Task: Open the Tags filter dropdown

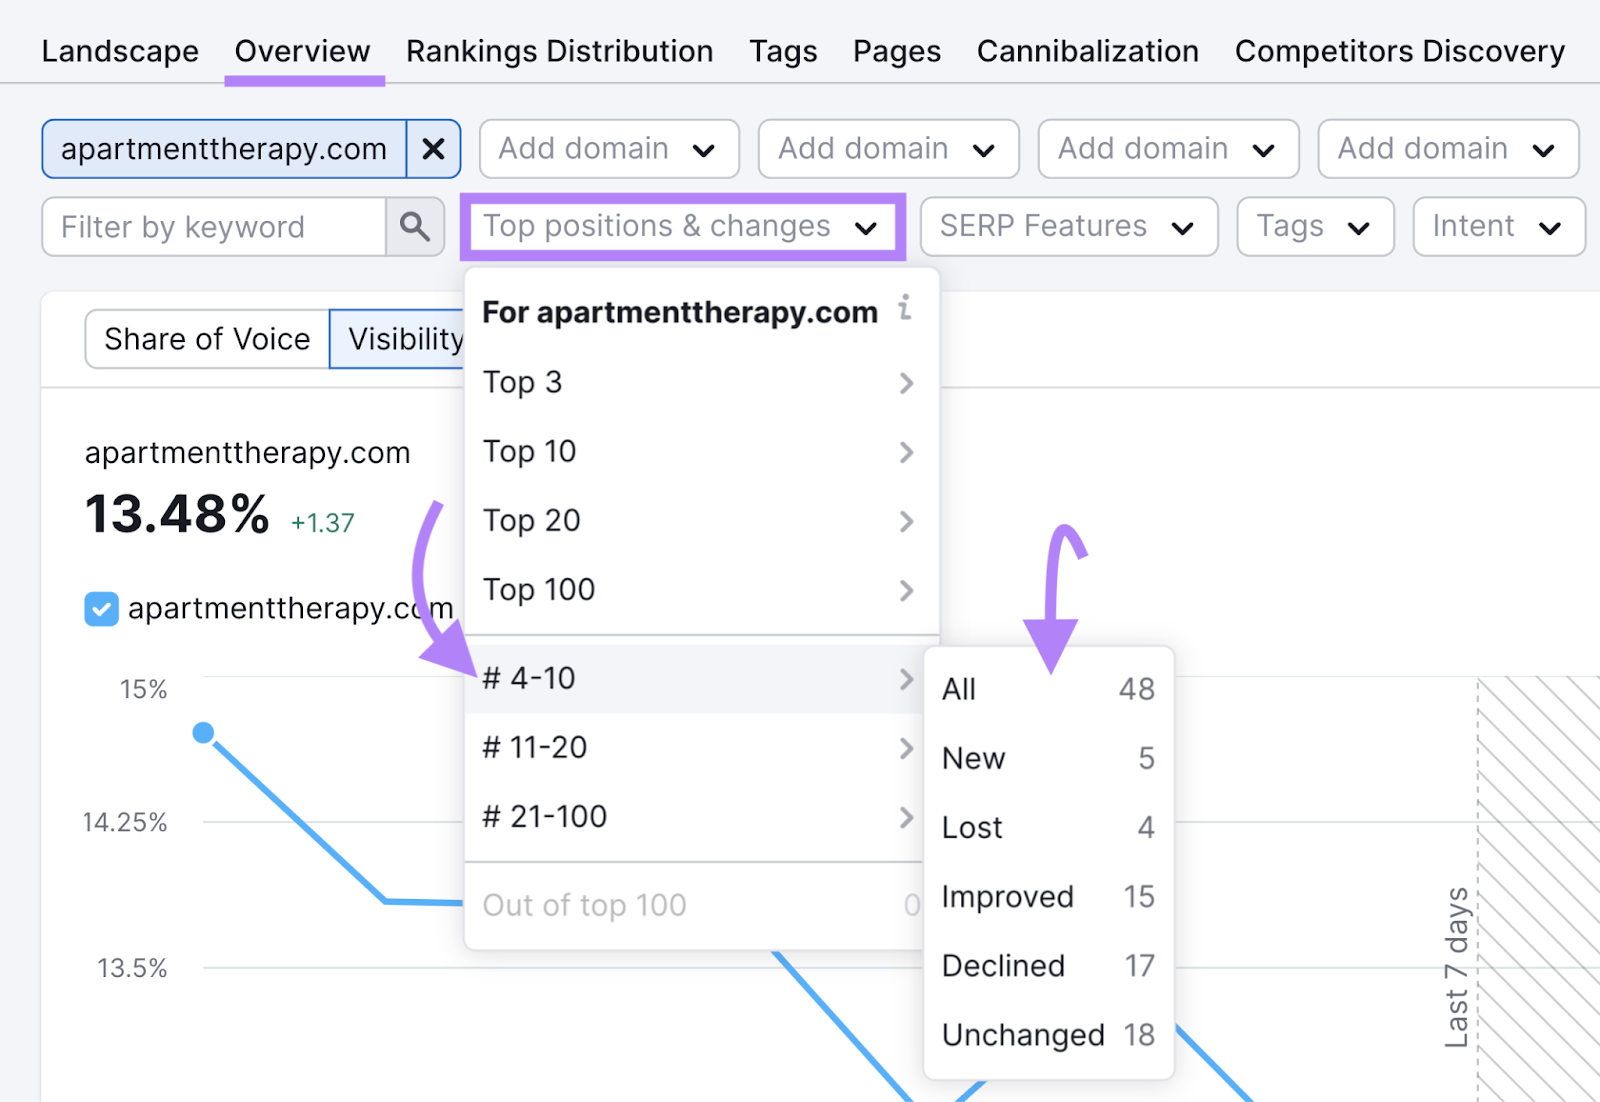Action: pyautogui.click(x=1315, y=227)
